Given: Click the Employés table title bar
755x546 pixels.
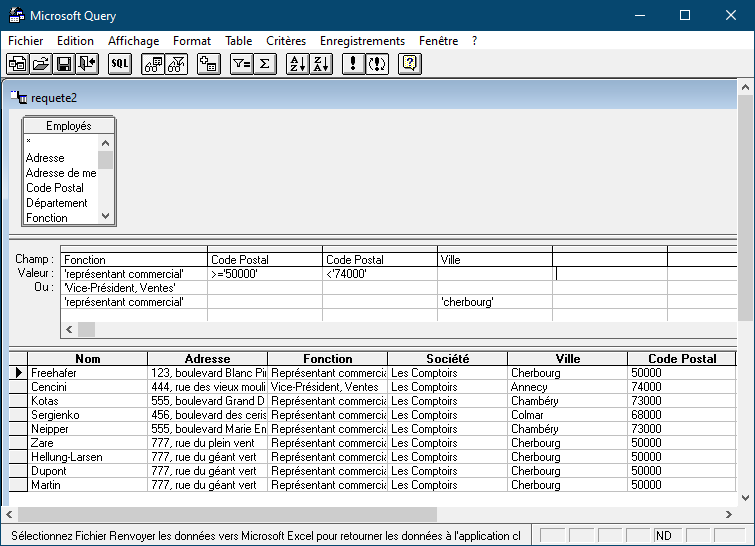Looking at the screenshot, I should [x=68, y=126].
